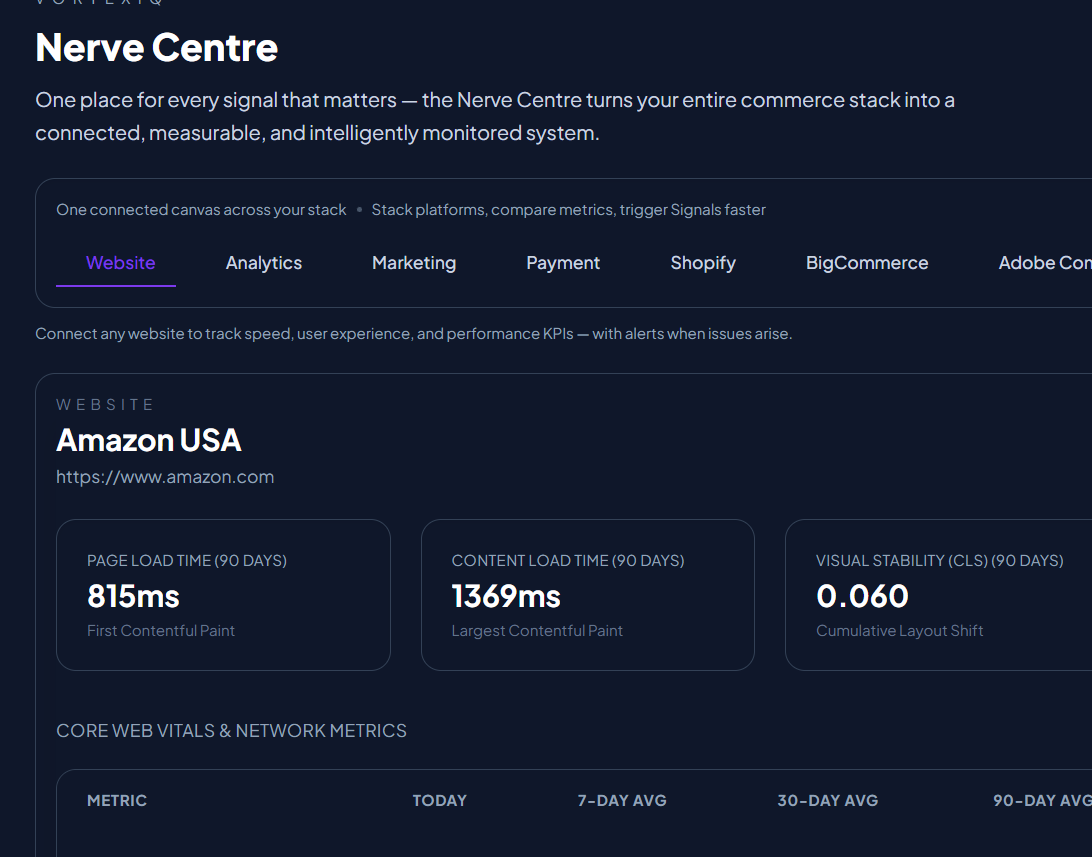This screenshot has height=857, width=1092.
Task: Switch to the Shopify tab
Action: 703,263
